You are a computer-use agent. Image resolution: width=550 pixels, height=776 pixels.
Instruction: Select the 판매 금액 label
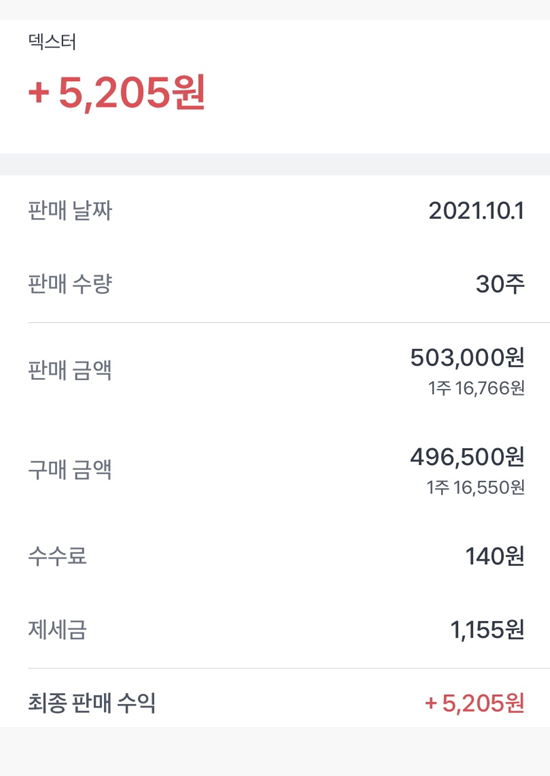click(x=70, y=370)
